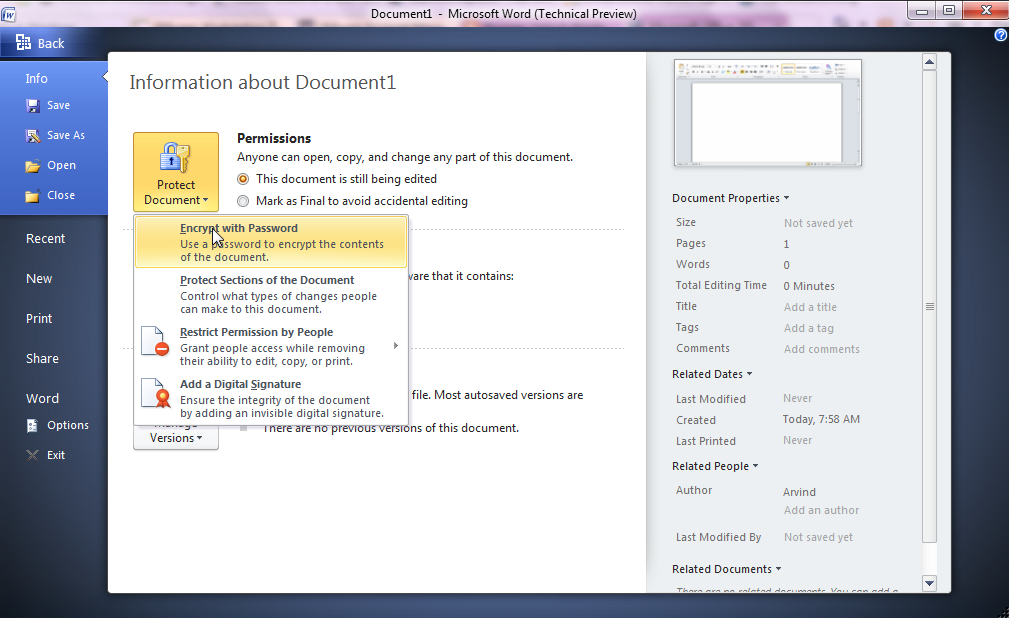Open the Recent tab in sidebar

point(45,239)
